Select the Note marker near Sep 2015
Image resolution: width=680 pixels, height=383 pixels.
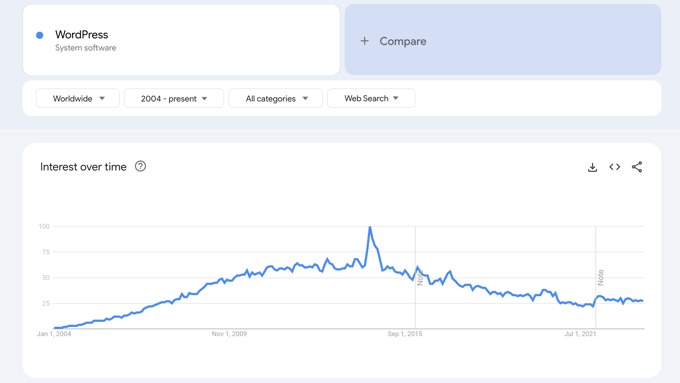point(420,278)
